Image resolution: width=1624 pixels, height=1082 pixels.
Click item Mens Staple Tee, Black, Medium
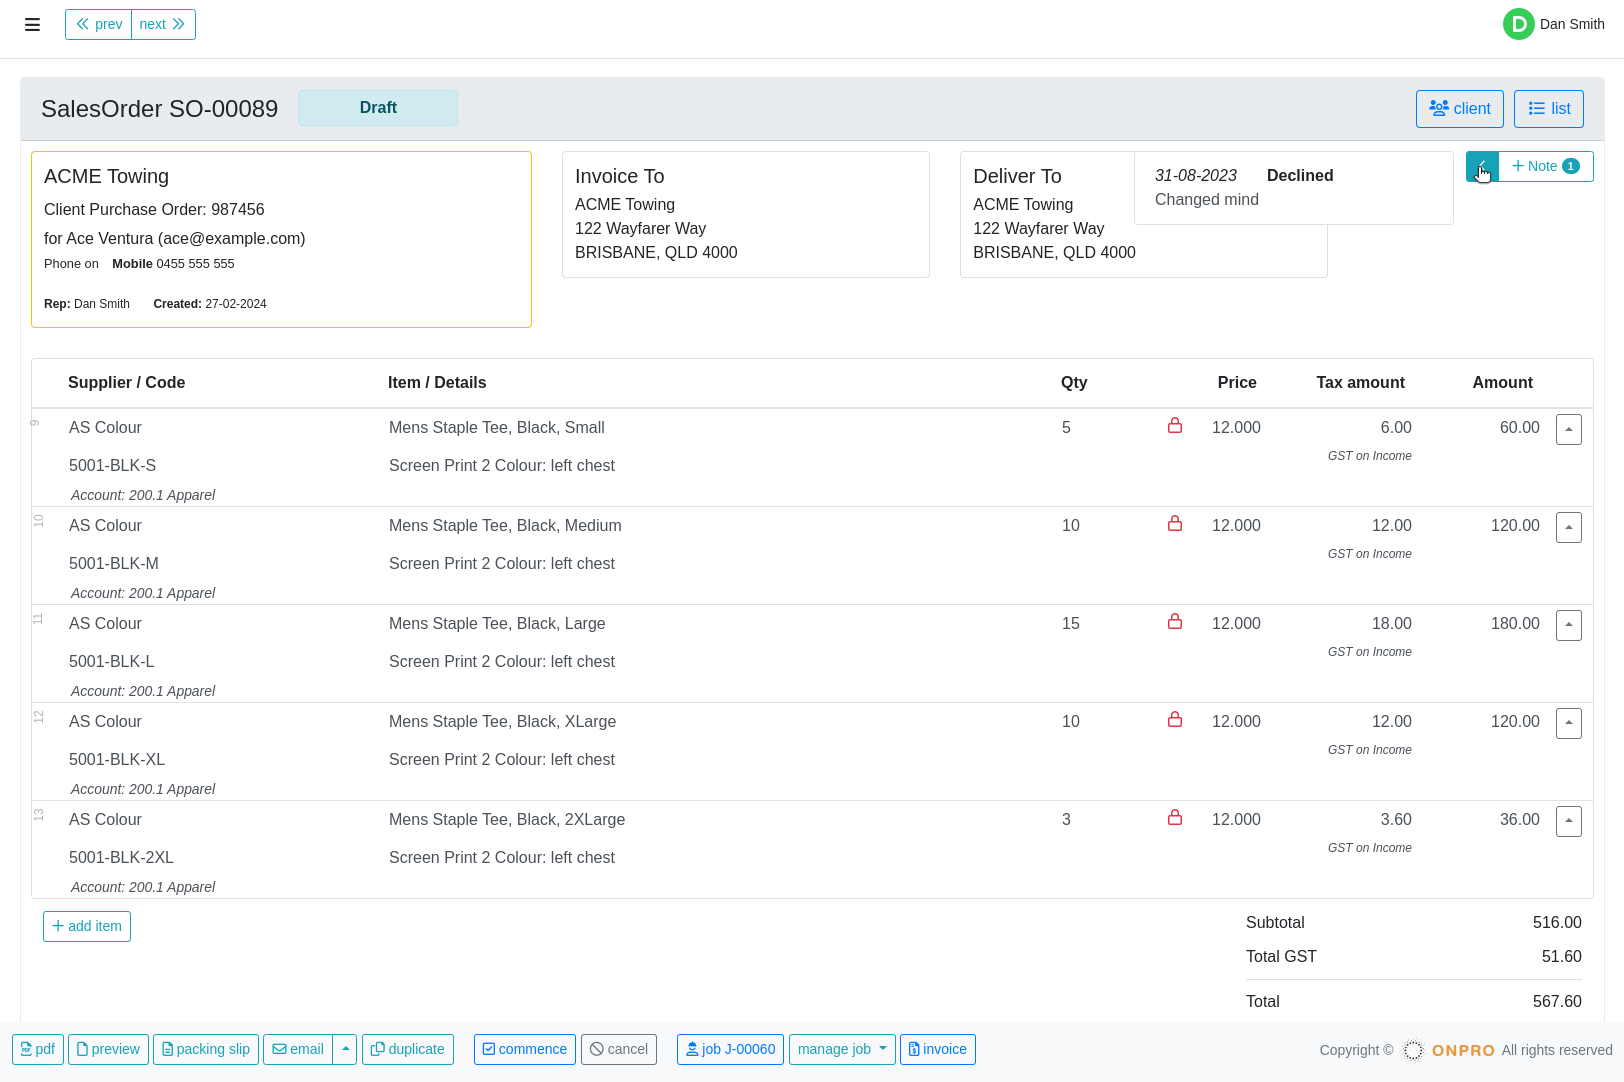505,526
